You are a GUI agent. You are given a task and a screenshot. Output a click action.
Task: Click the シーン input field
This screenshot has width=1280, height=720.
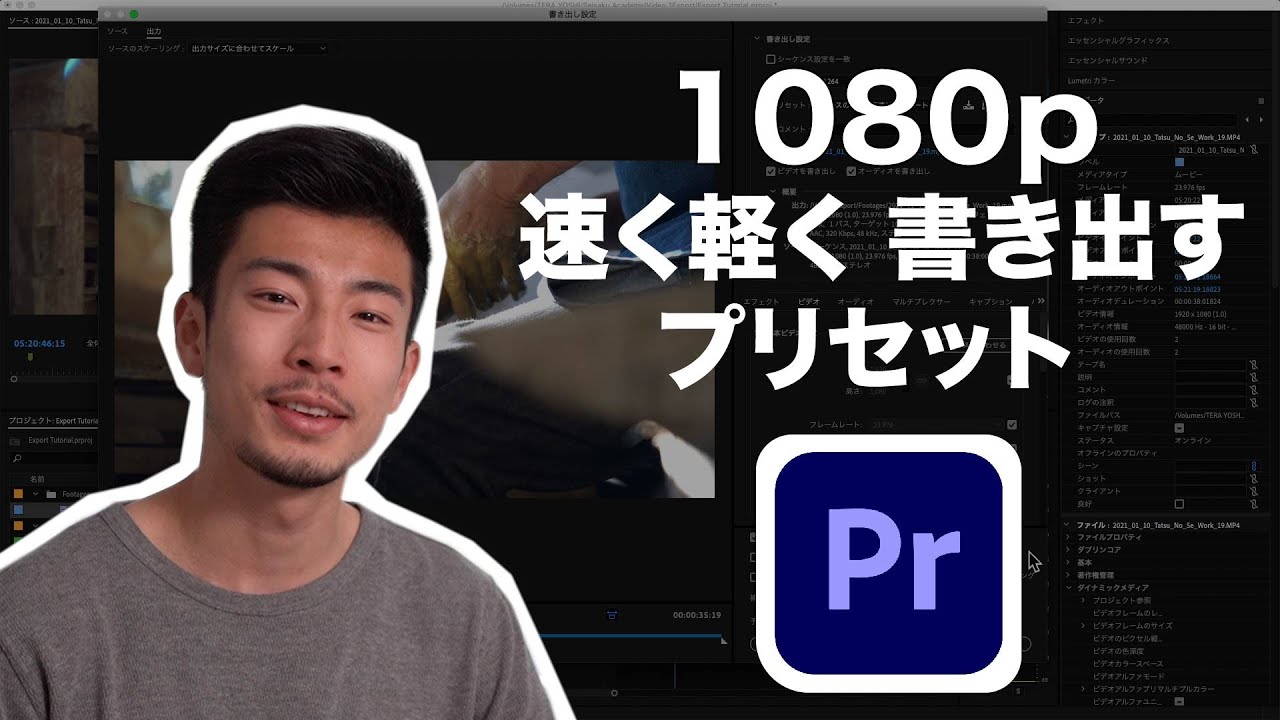tap(1210, 466)
